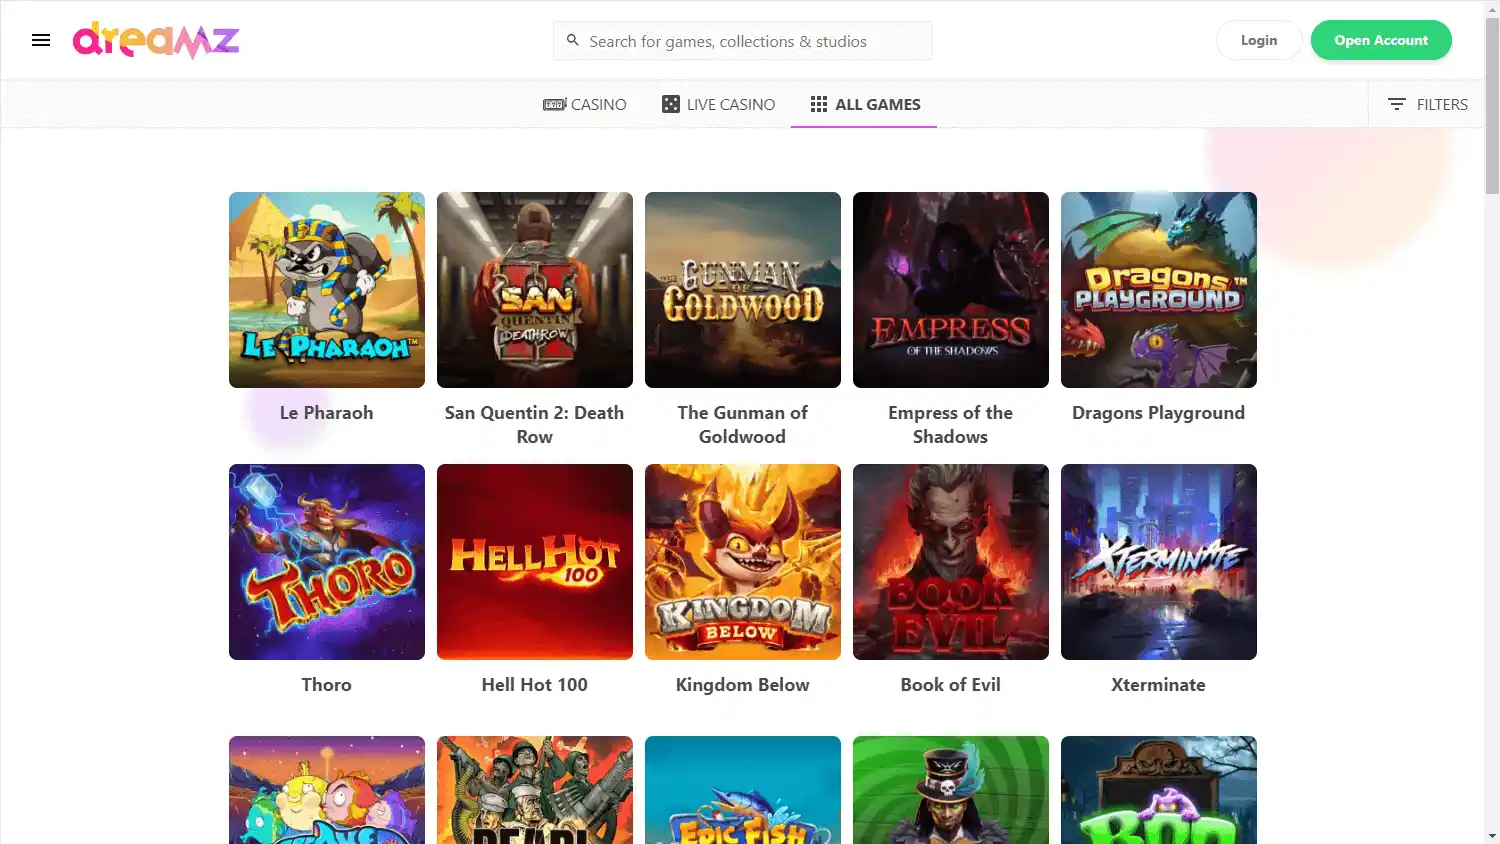
Task: Click the Thoro title text
Action: point(327,685)
